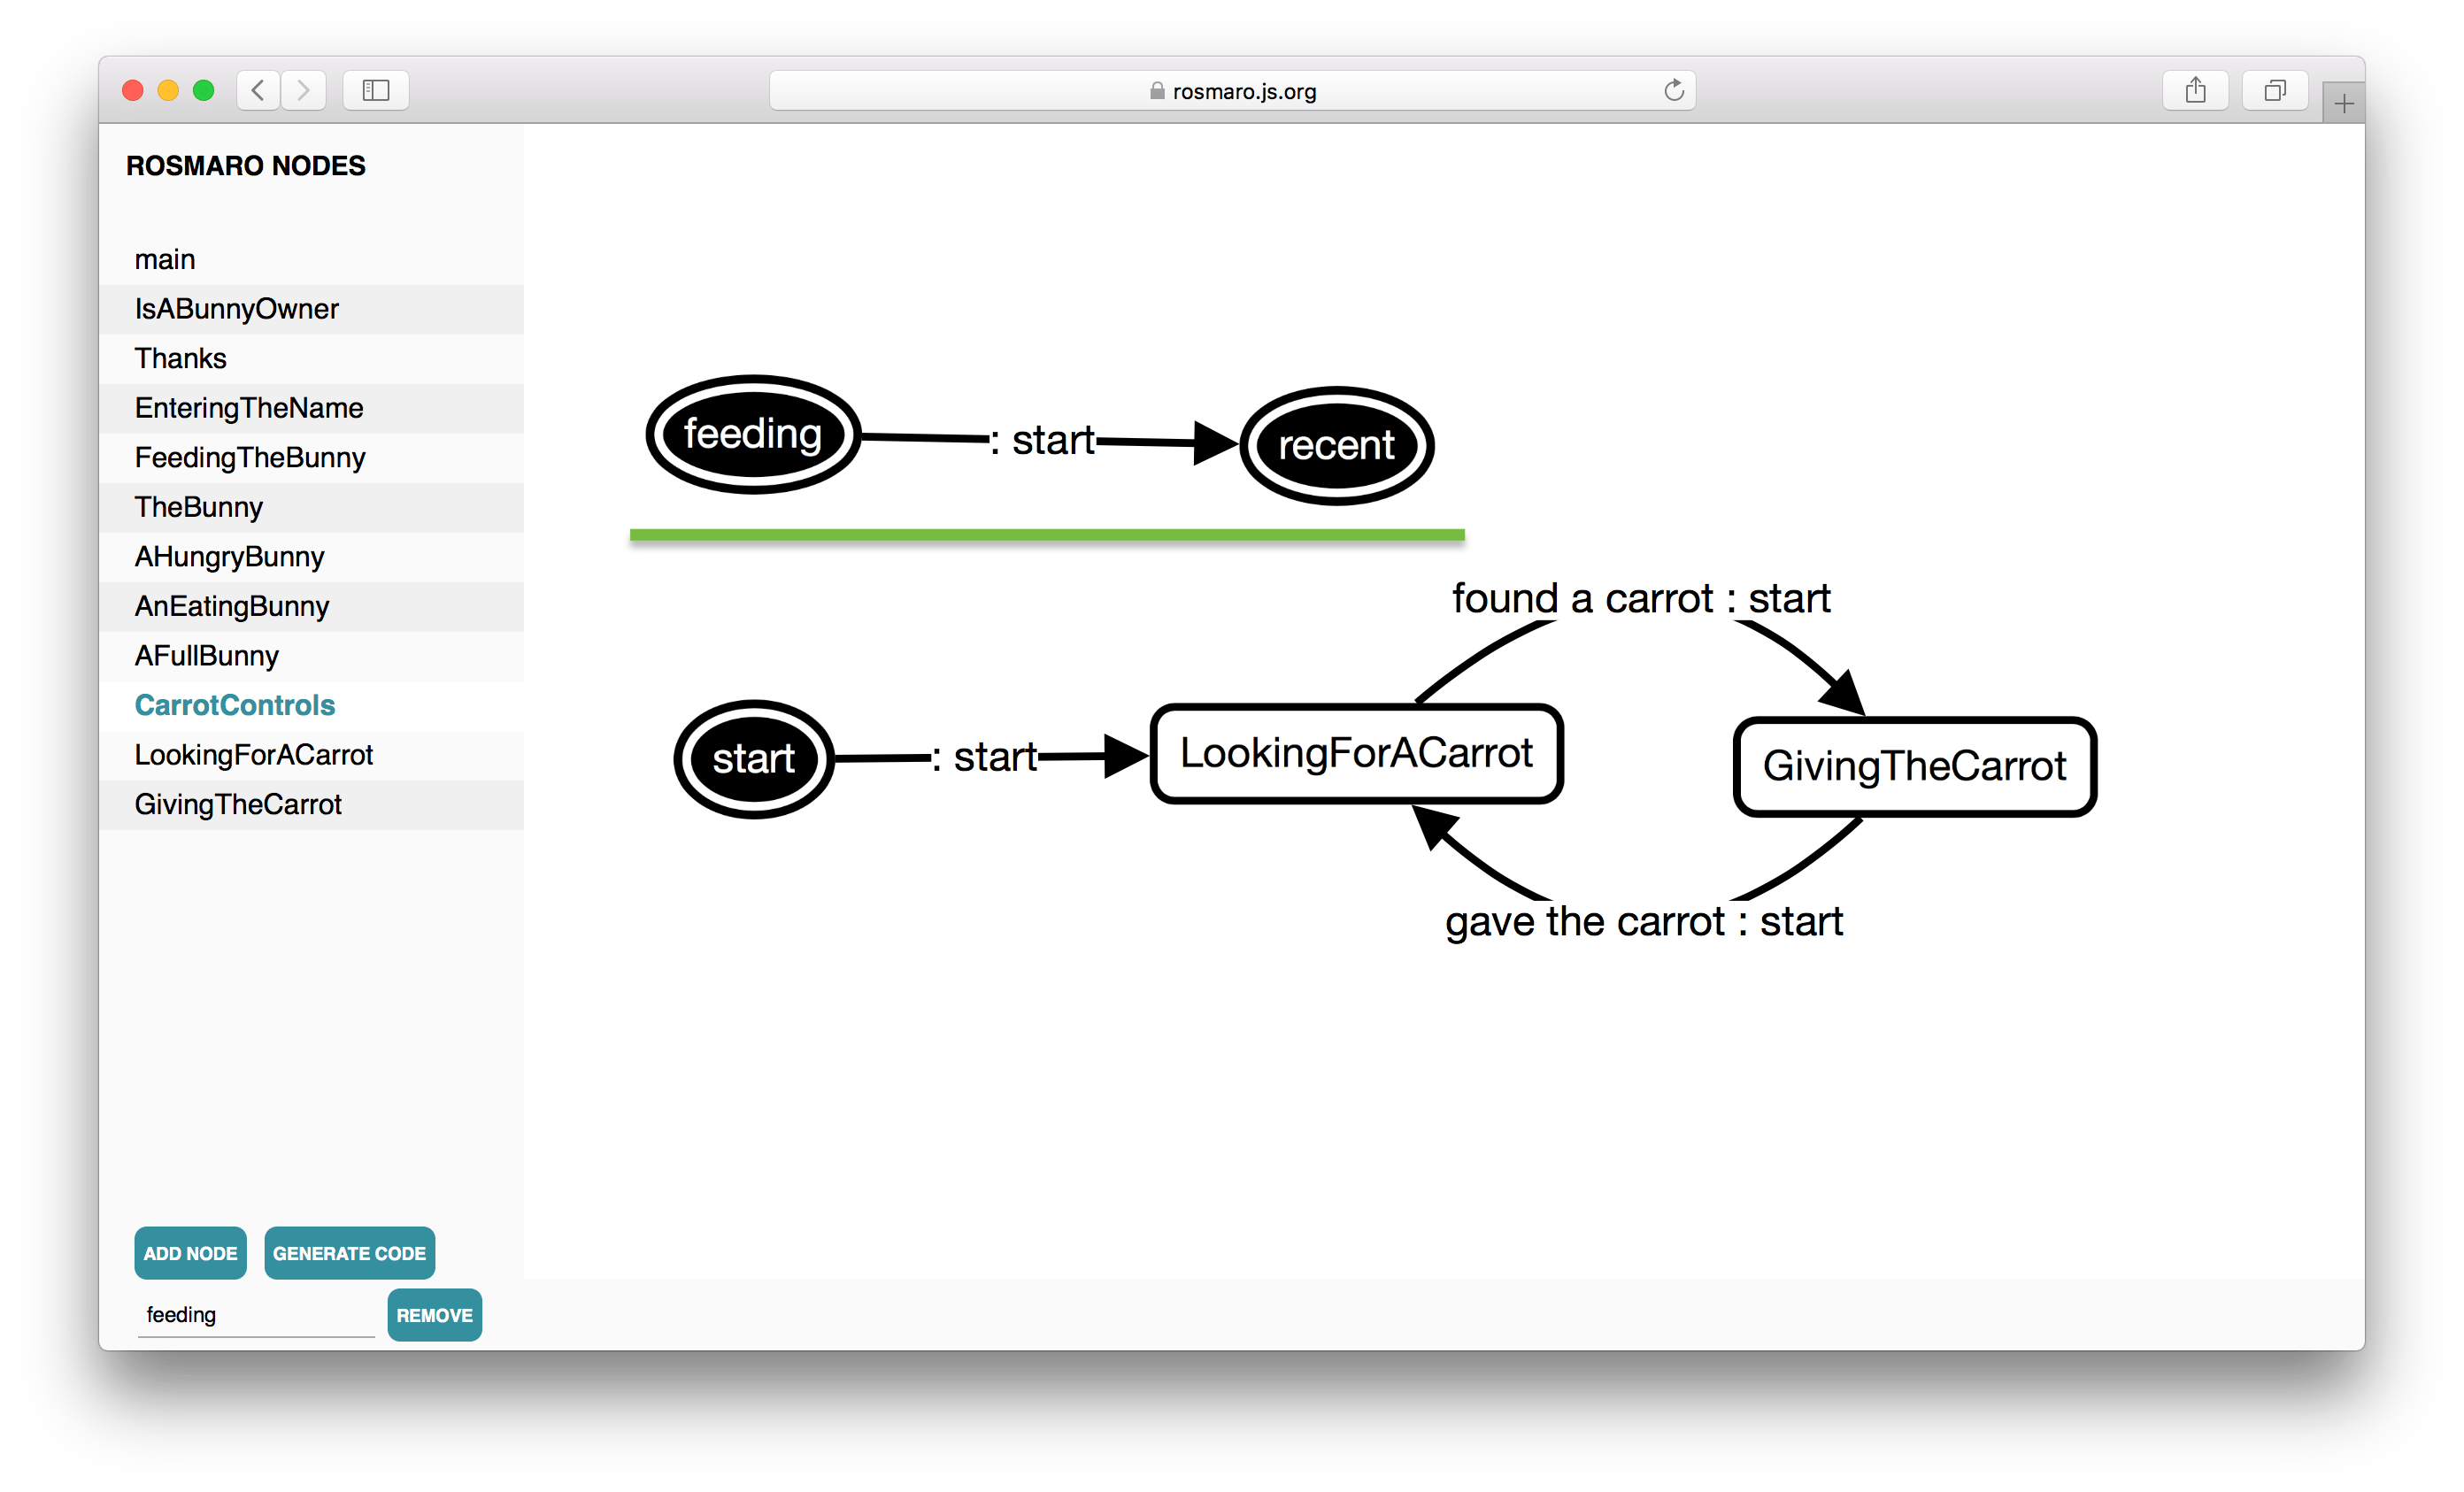Open a new tab with plus icon
2464x1492 pixels.
pyautogui.click(x=2343, y=103)
